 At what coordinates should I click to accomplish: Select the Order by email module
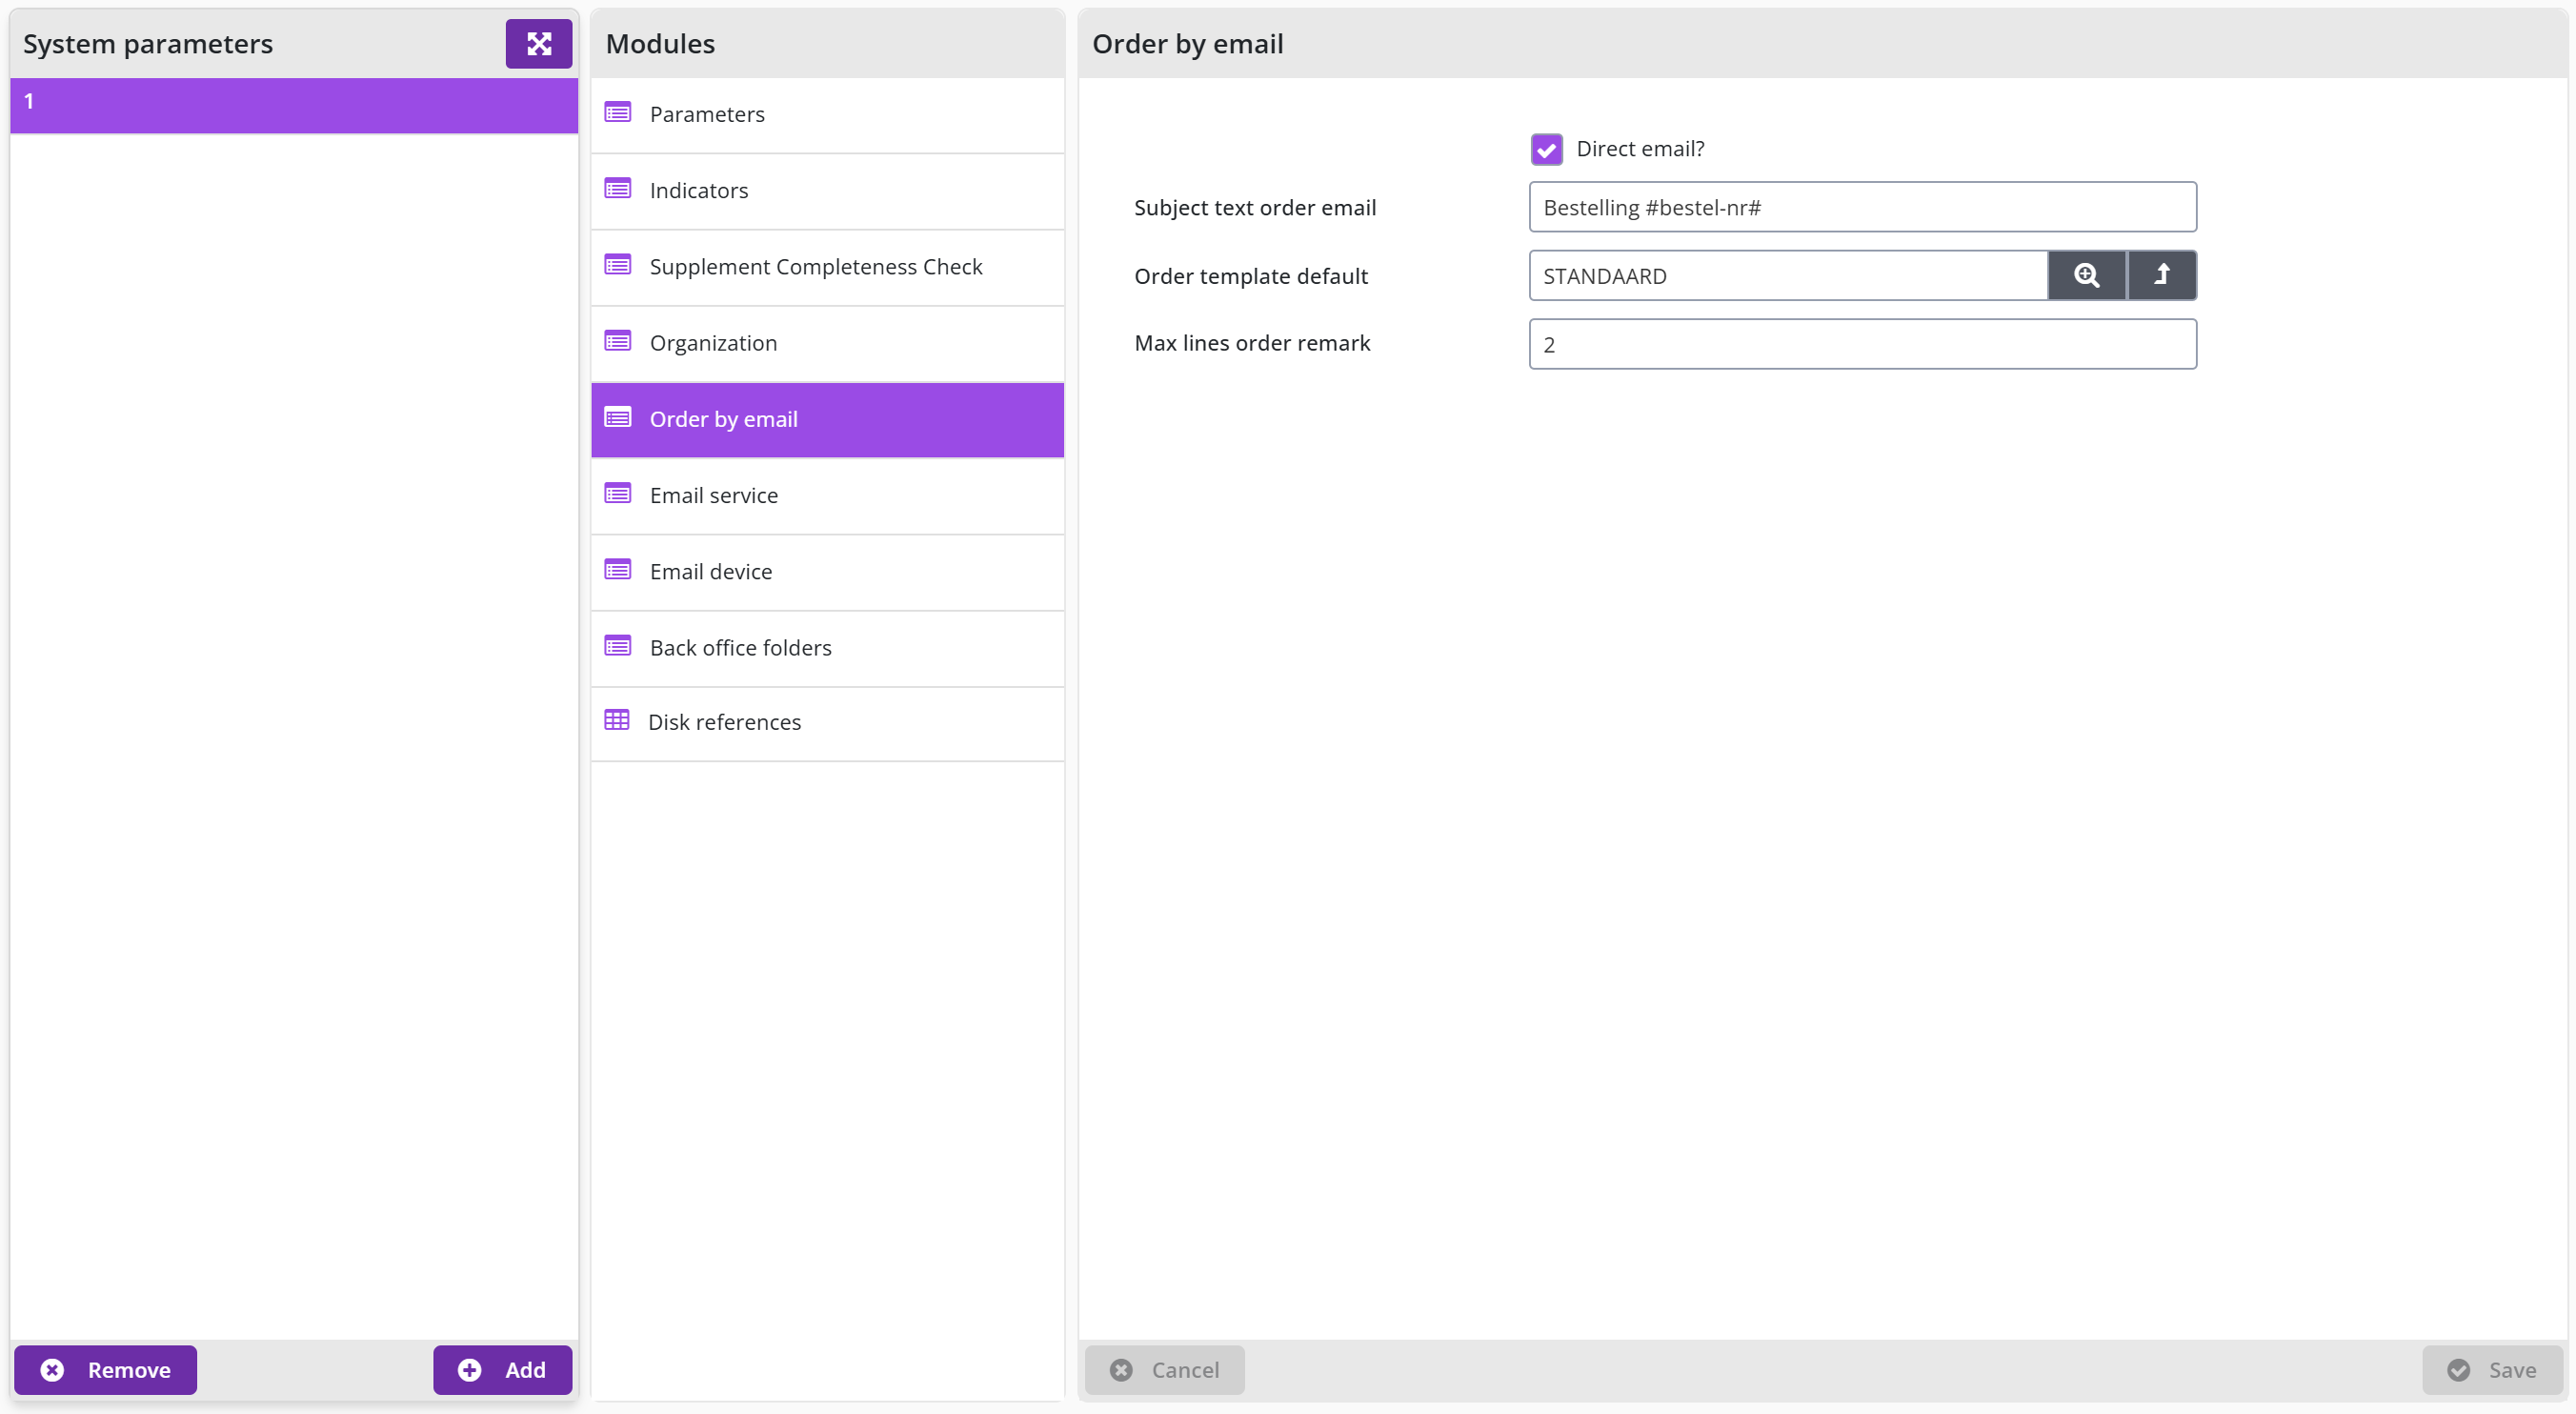click(827, 420)
